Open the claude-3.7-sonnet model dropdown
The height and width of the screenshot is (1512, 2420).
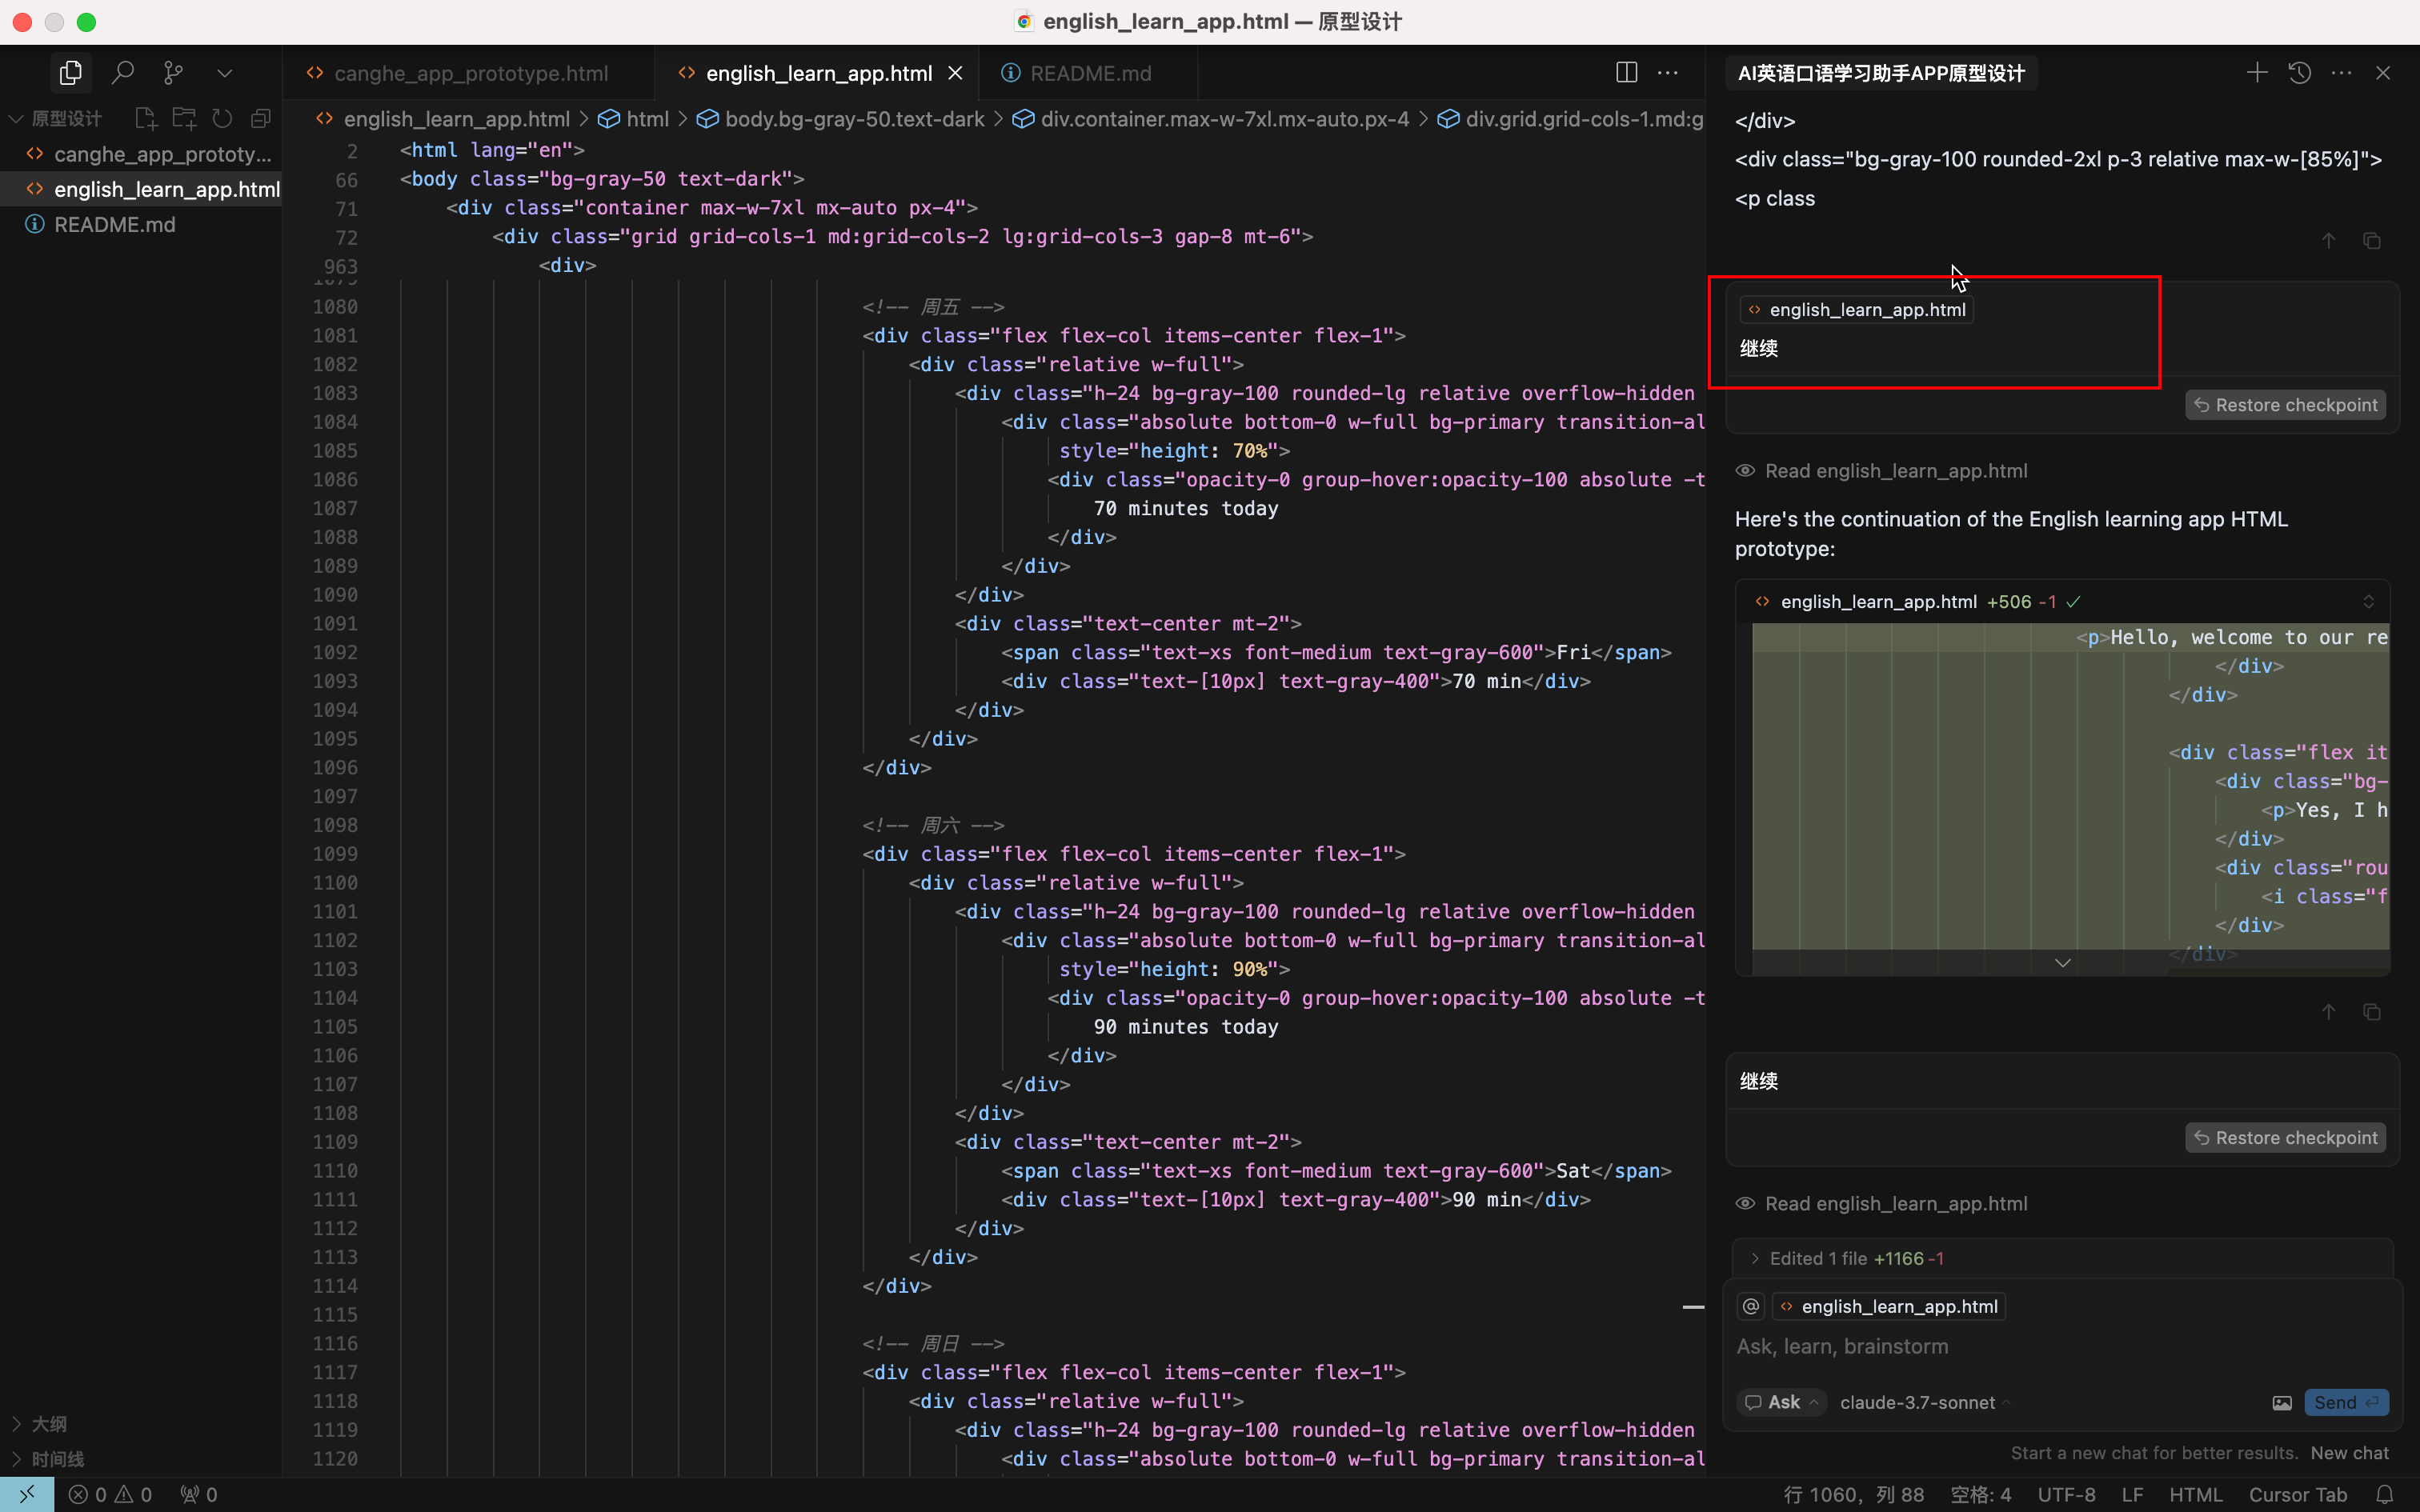(1923, 1402)
